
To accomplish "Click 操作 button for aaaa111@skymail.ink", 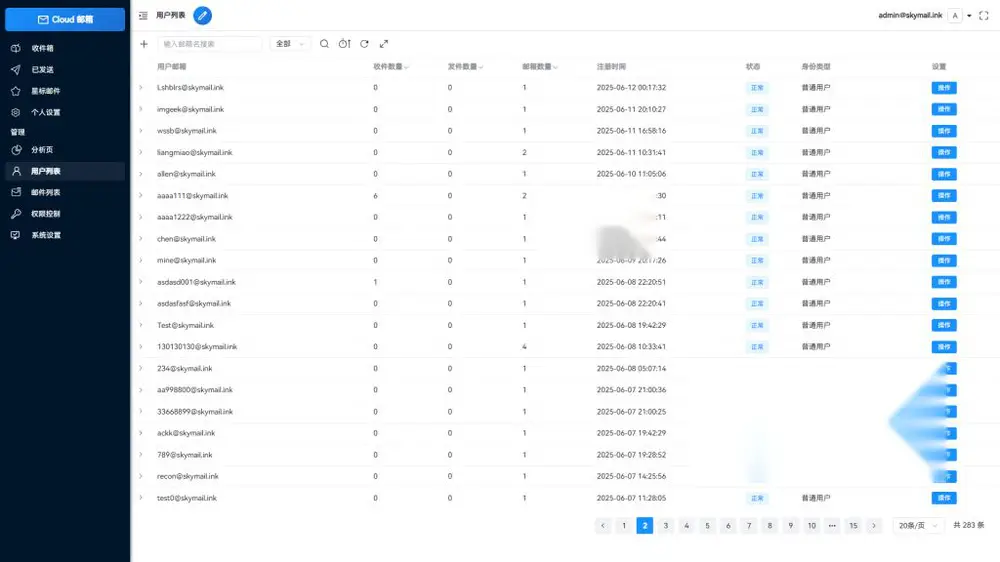I will click(944, 196).
